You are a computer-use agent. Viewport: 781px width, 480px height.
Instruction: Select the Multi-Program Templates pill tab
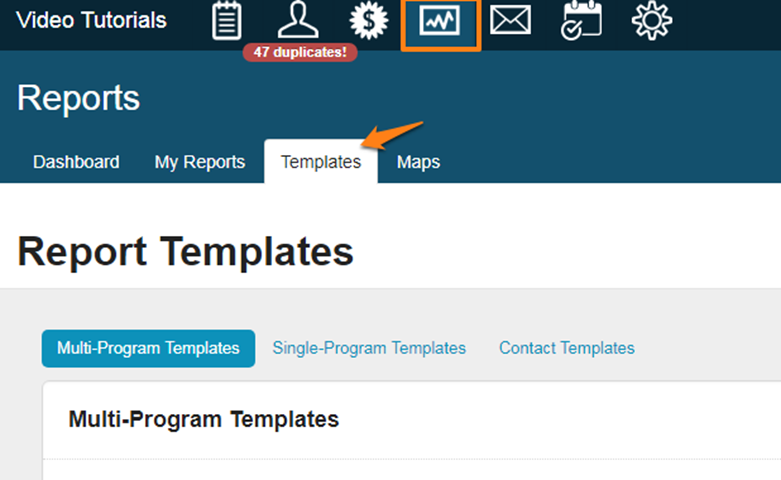(x=148, y=348)
